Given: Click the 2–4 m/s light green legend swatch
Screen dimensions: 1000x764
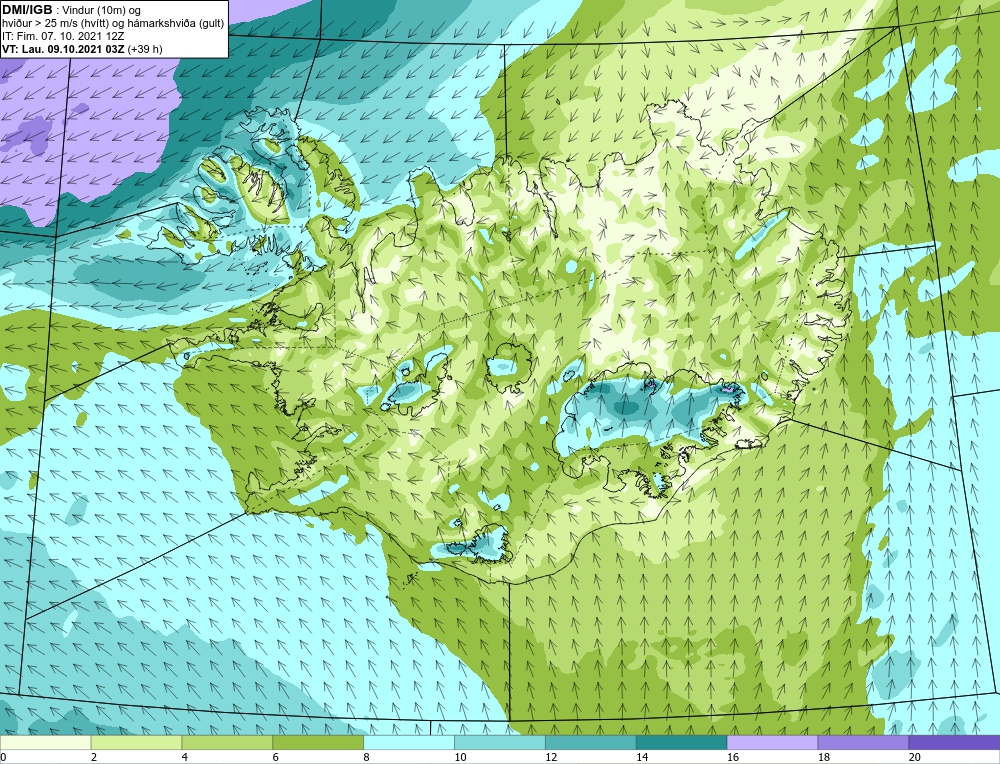Looking at the screenshot, I should click(136, 742).
